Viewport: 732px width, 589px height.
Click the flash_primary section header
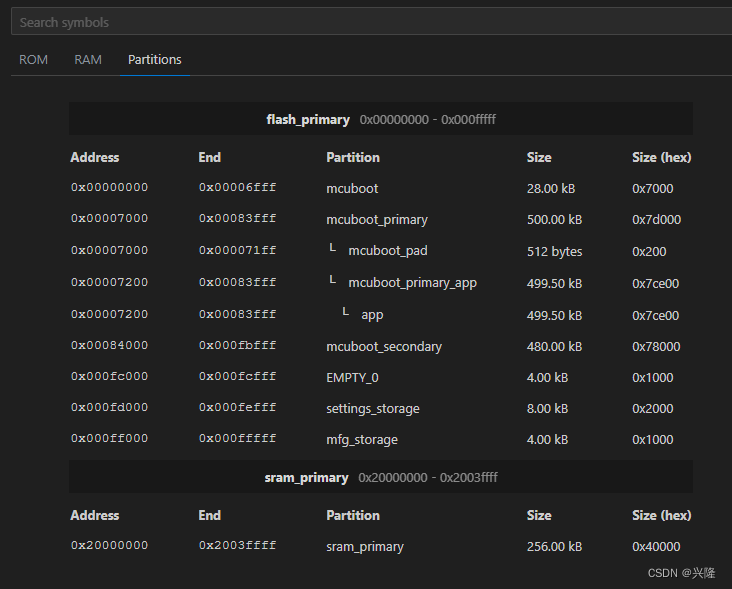[x=381, y=119]
